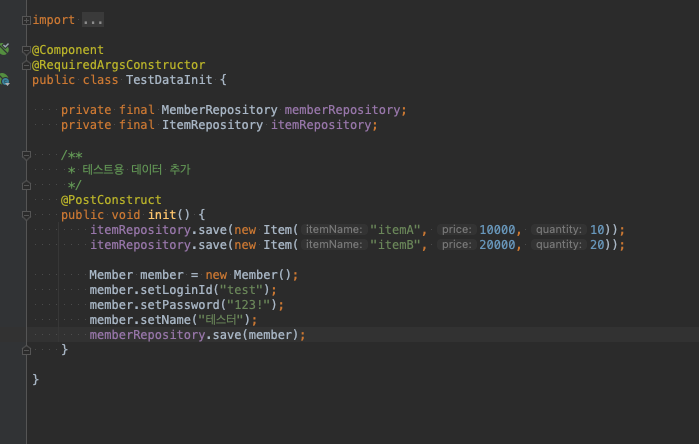
Task: Click the TestDataInit class name
Action: coord(169,80)
